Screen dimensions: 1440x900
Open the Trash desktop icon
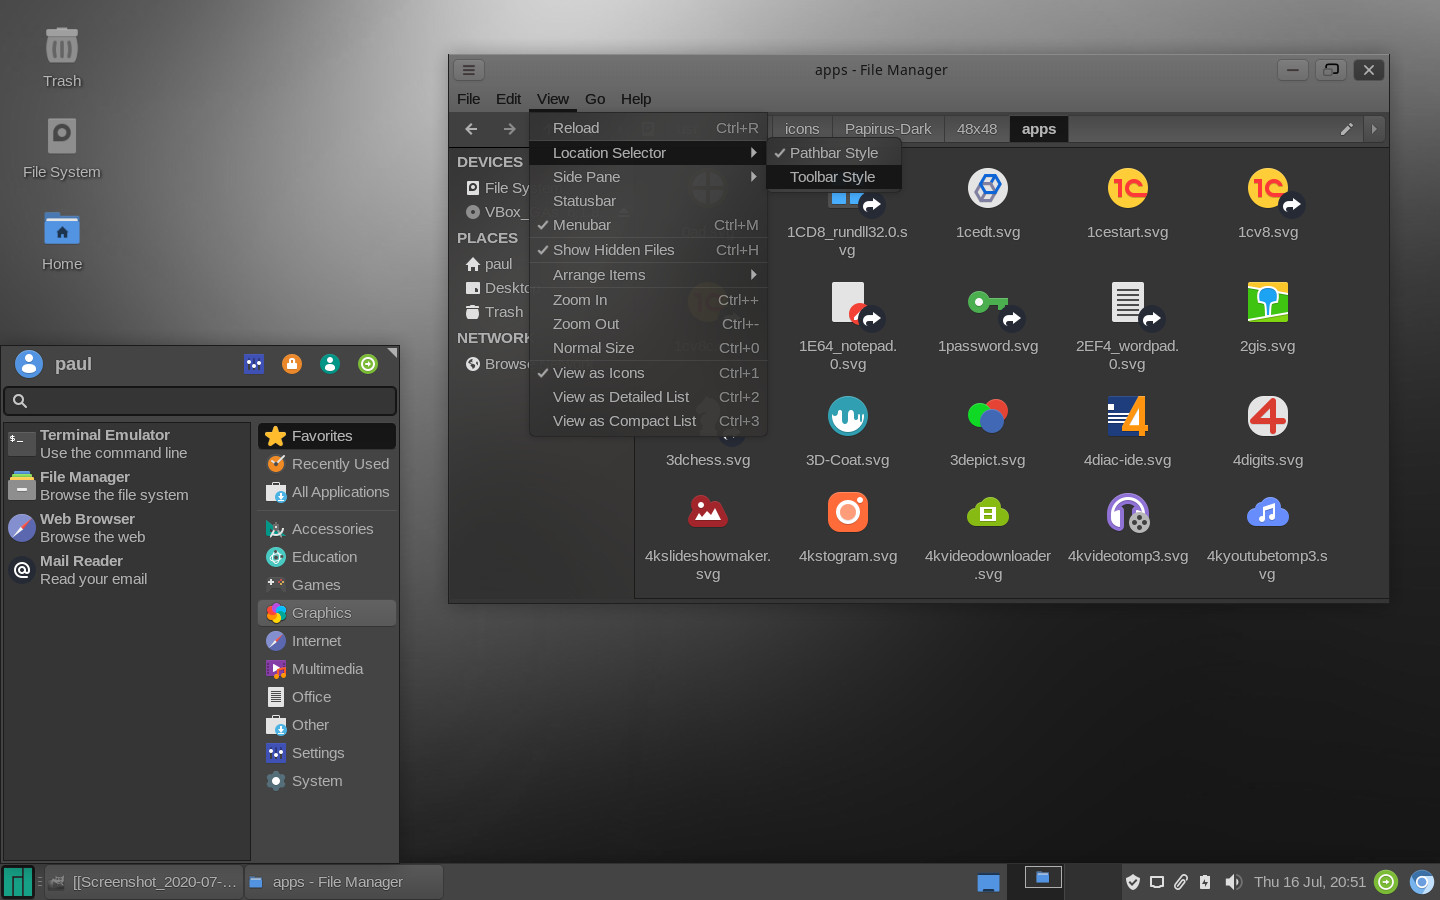pos(62,46)
